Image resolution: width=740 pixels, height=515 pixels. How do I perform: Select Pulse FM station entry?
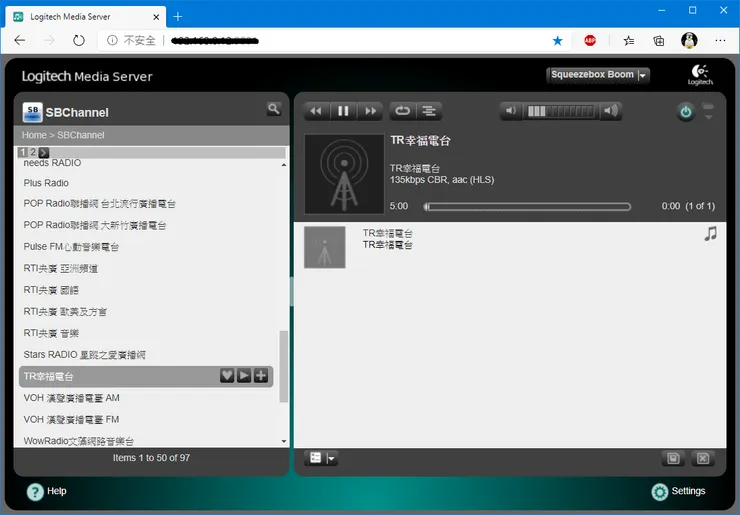(71, 247)
